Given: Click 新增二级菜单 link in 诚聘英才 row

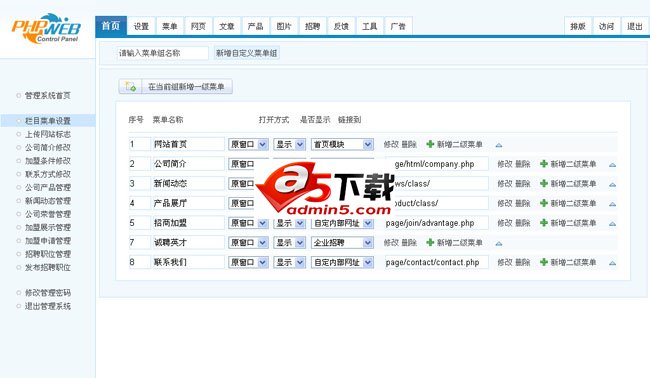Looking at the screenshot, I should (x=459, y=242).
